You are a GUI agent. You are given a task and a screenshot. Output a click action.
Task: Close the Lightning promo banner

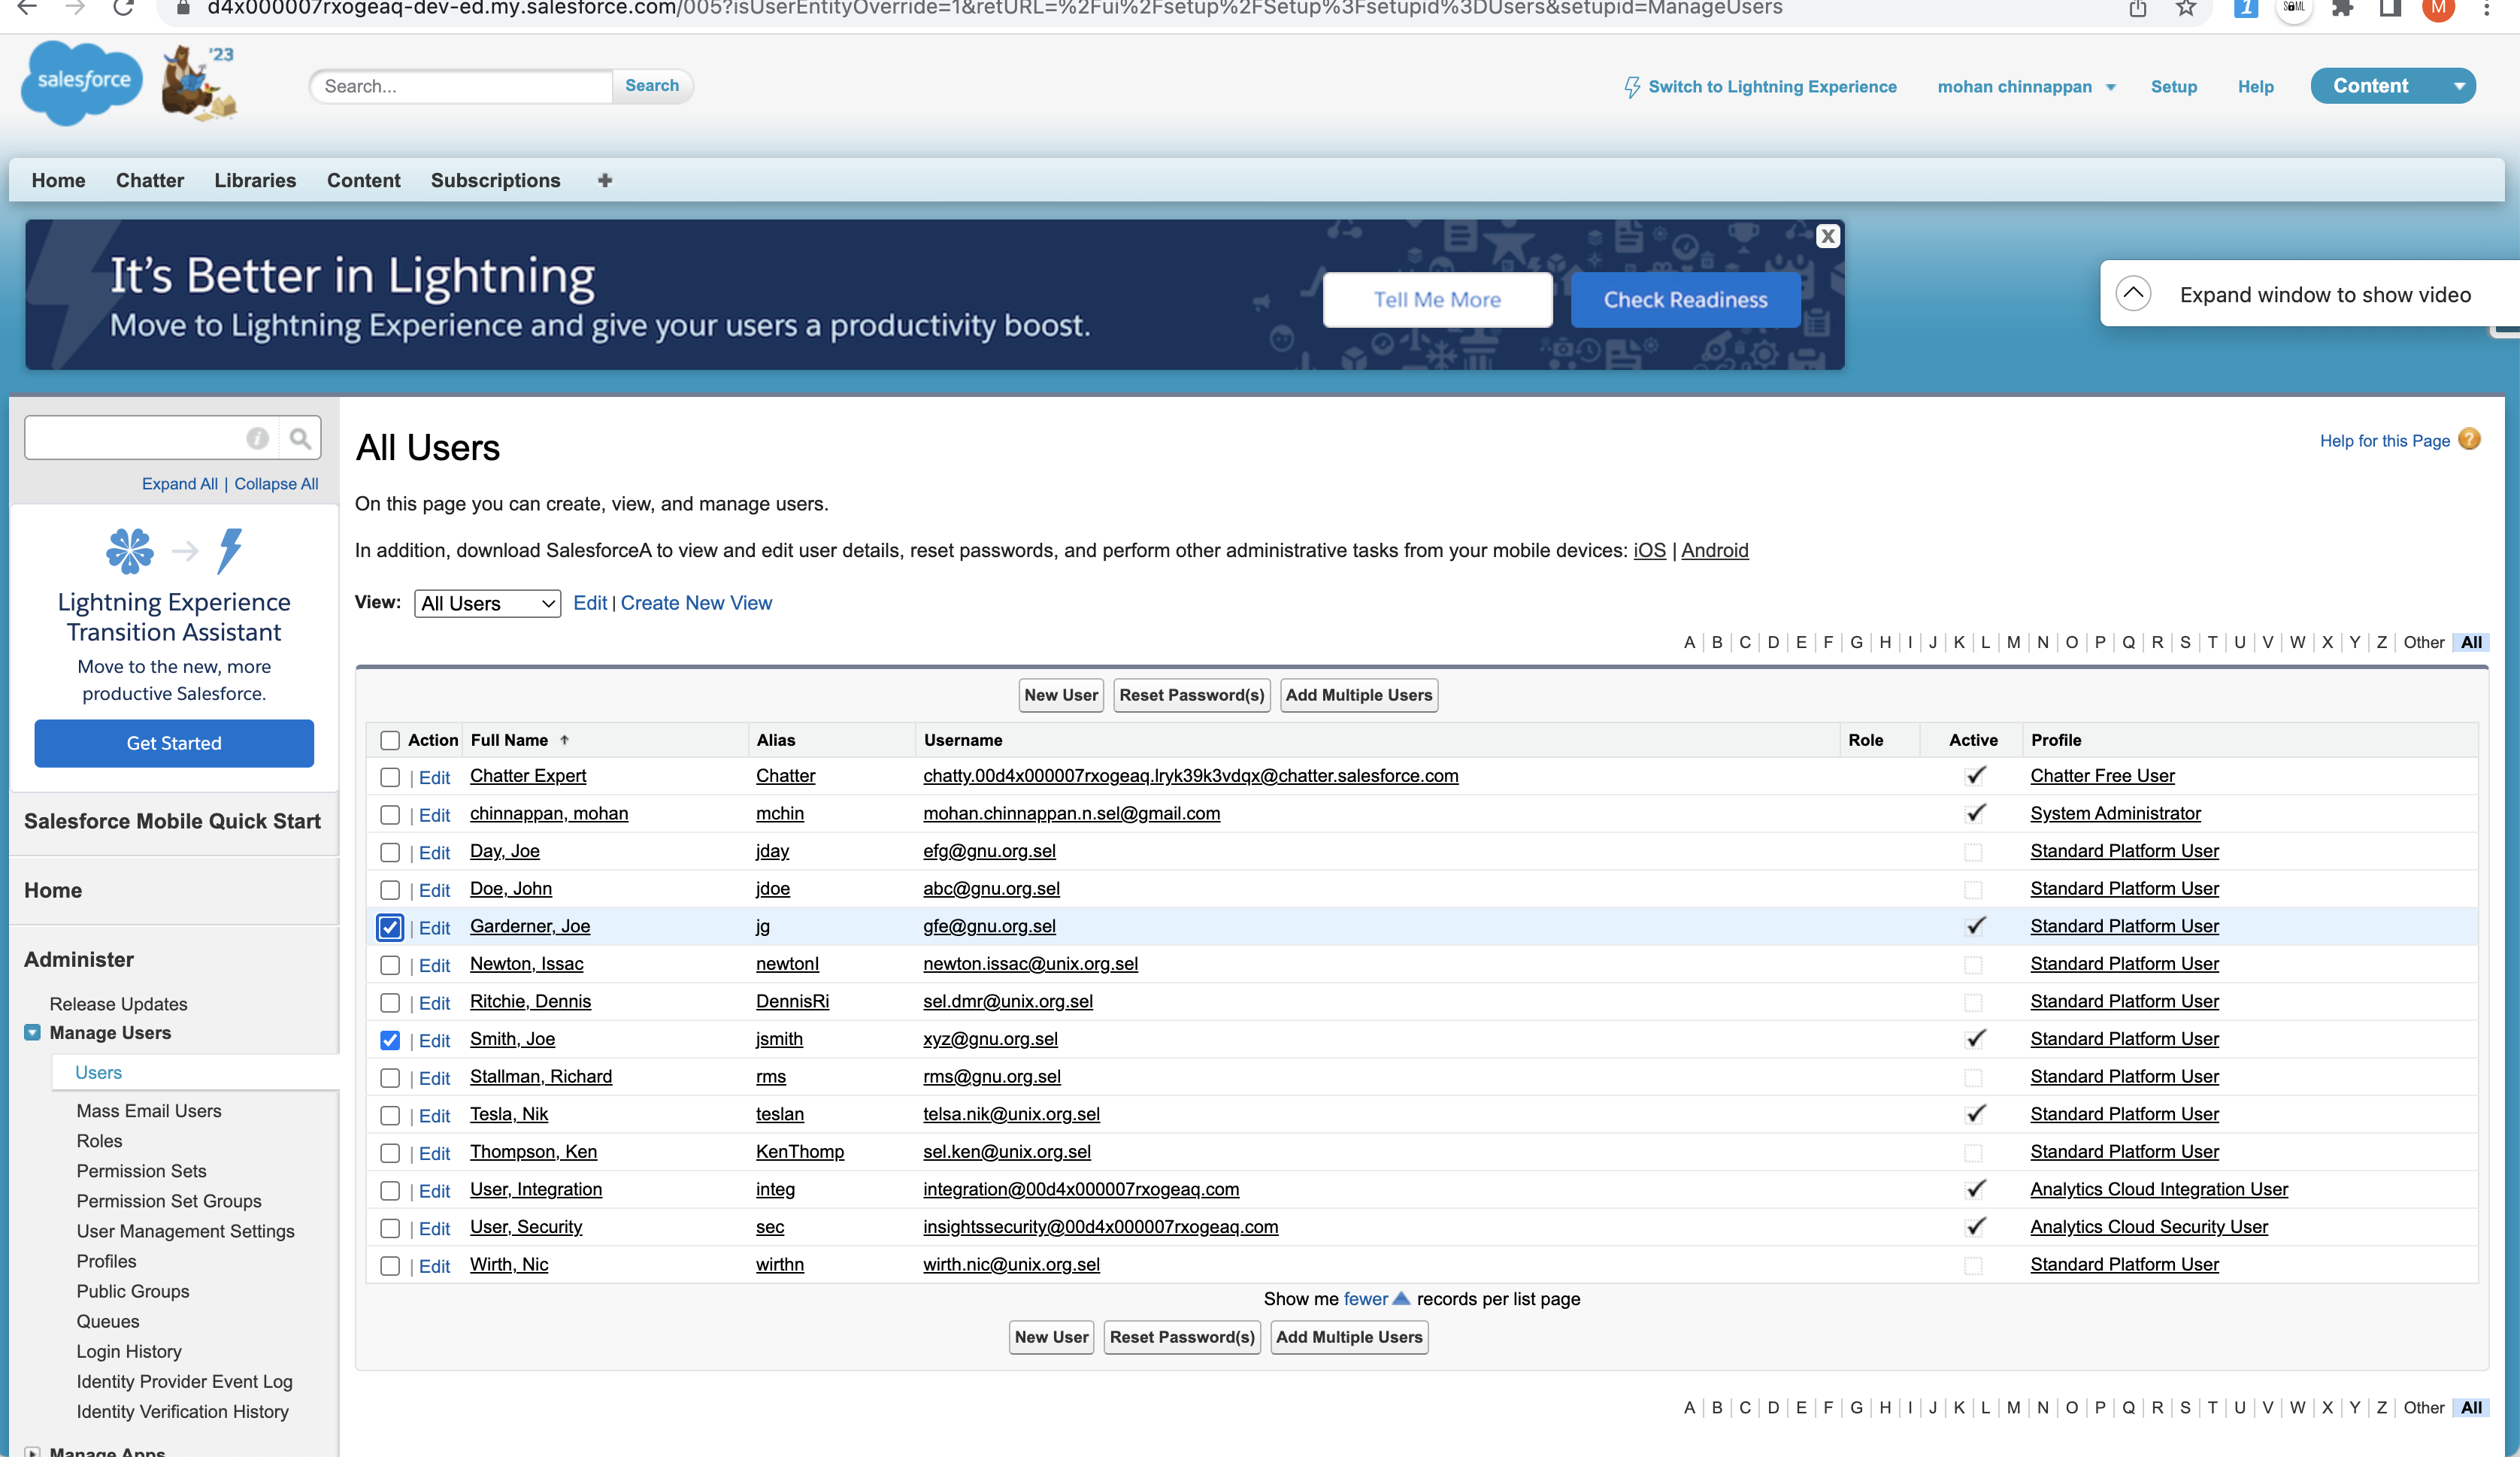pos(1828,236)
